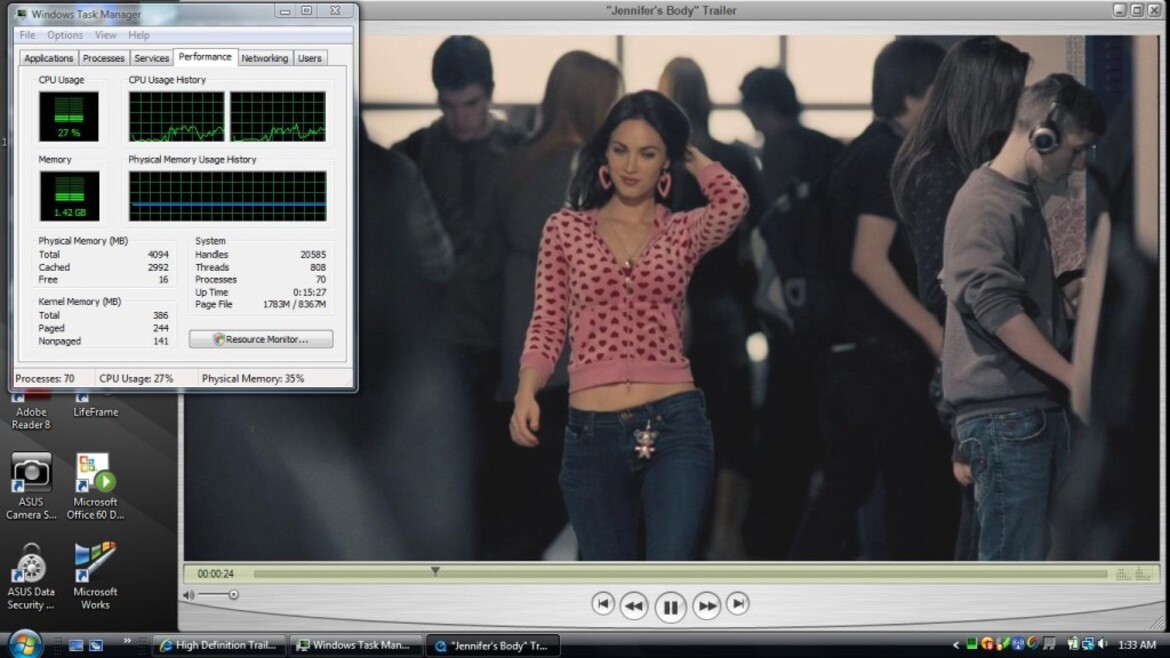
Task: Switch to the Processes tab
Action: [x=104, y=58]
